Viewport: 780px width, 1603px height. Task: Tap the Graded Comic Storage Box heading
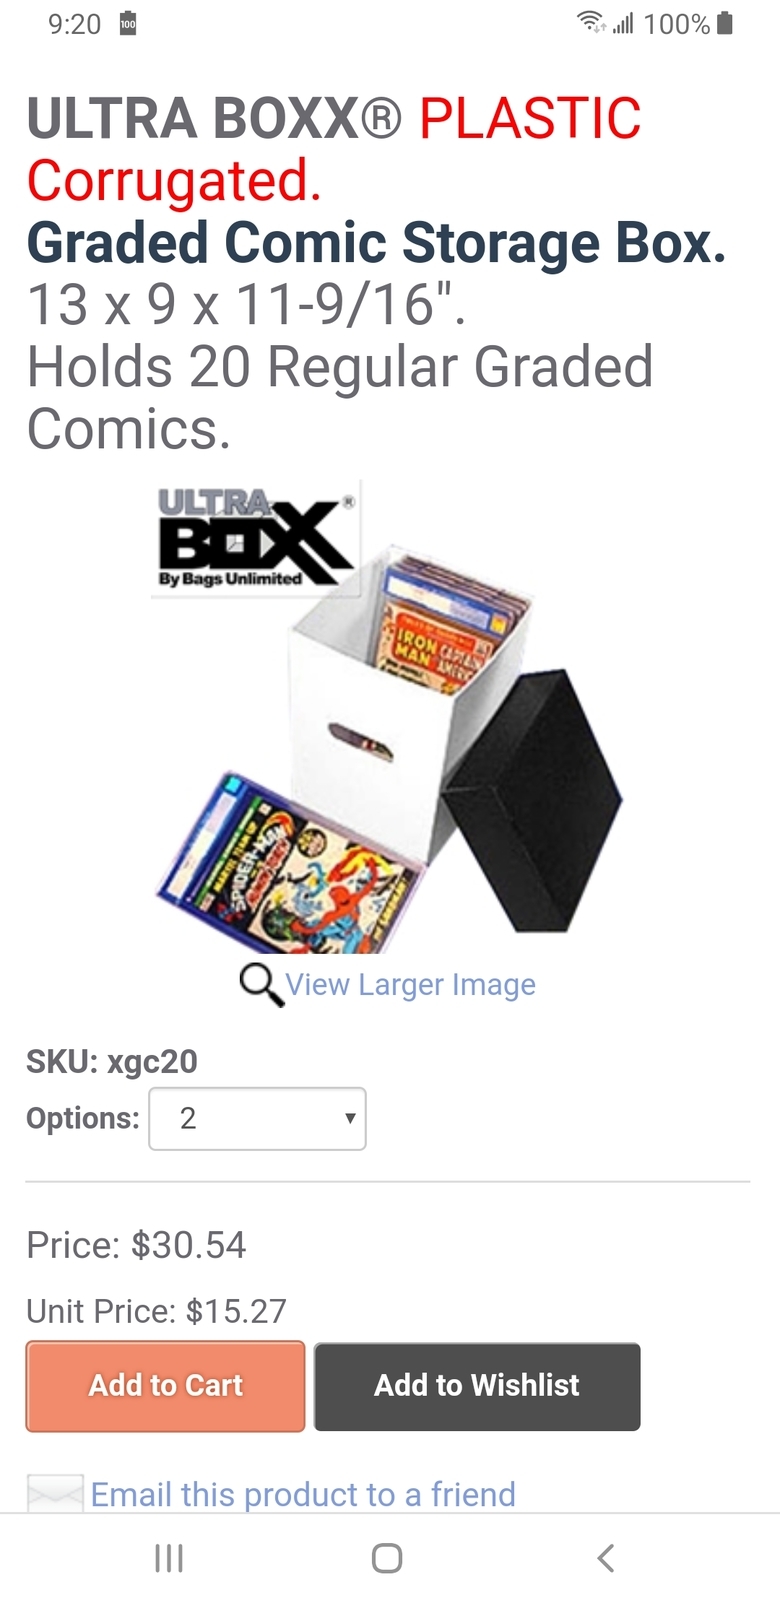(377, 243)
